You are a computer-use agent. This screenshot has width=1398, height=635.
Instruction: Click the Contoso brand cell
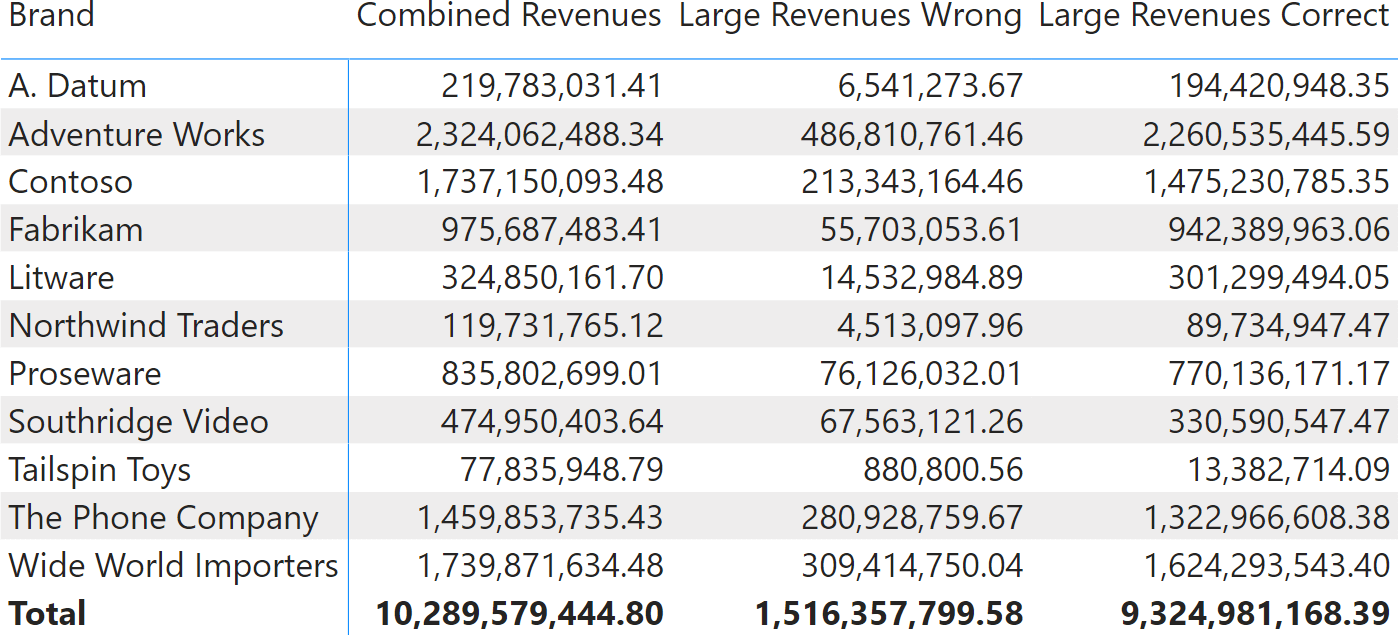(71, 182)
